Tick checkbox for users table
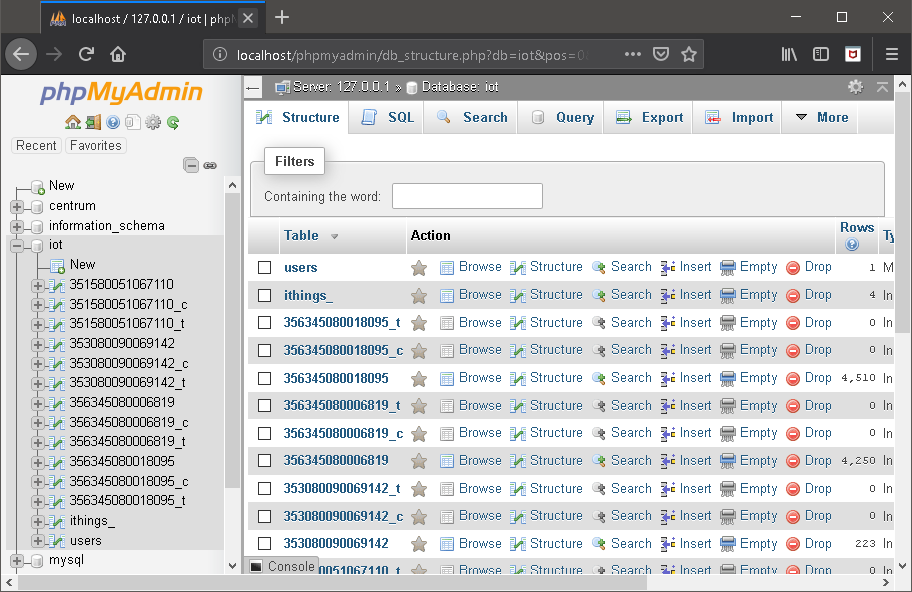This screenshot has height=592, width=912. [x=265, y=268]
